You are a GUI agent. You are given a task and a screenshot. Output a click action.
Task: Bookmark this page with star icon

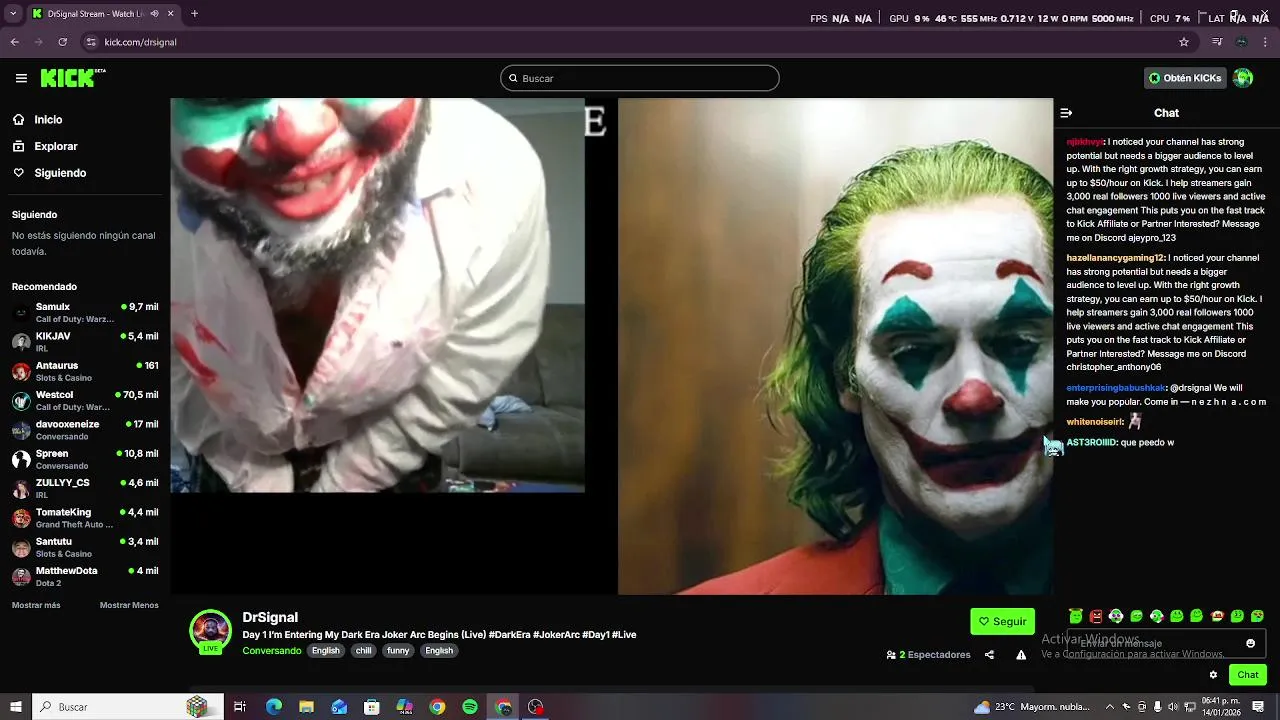(1184, 42)
